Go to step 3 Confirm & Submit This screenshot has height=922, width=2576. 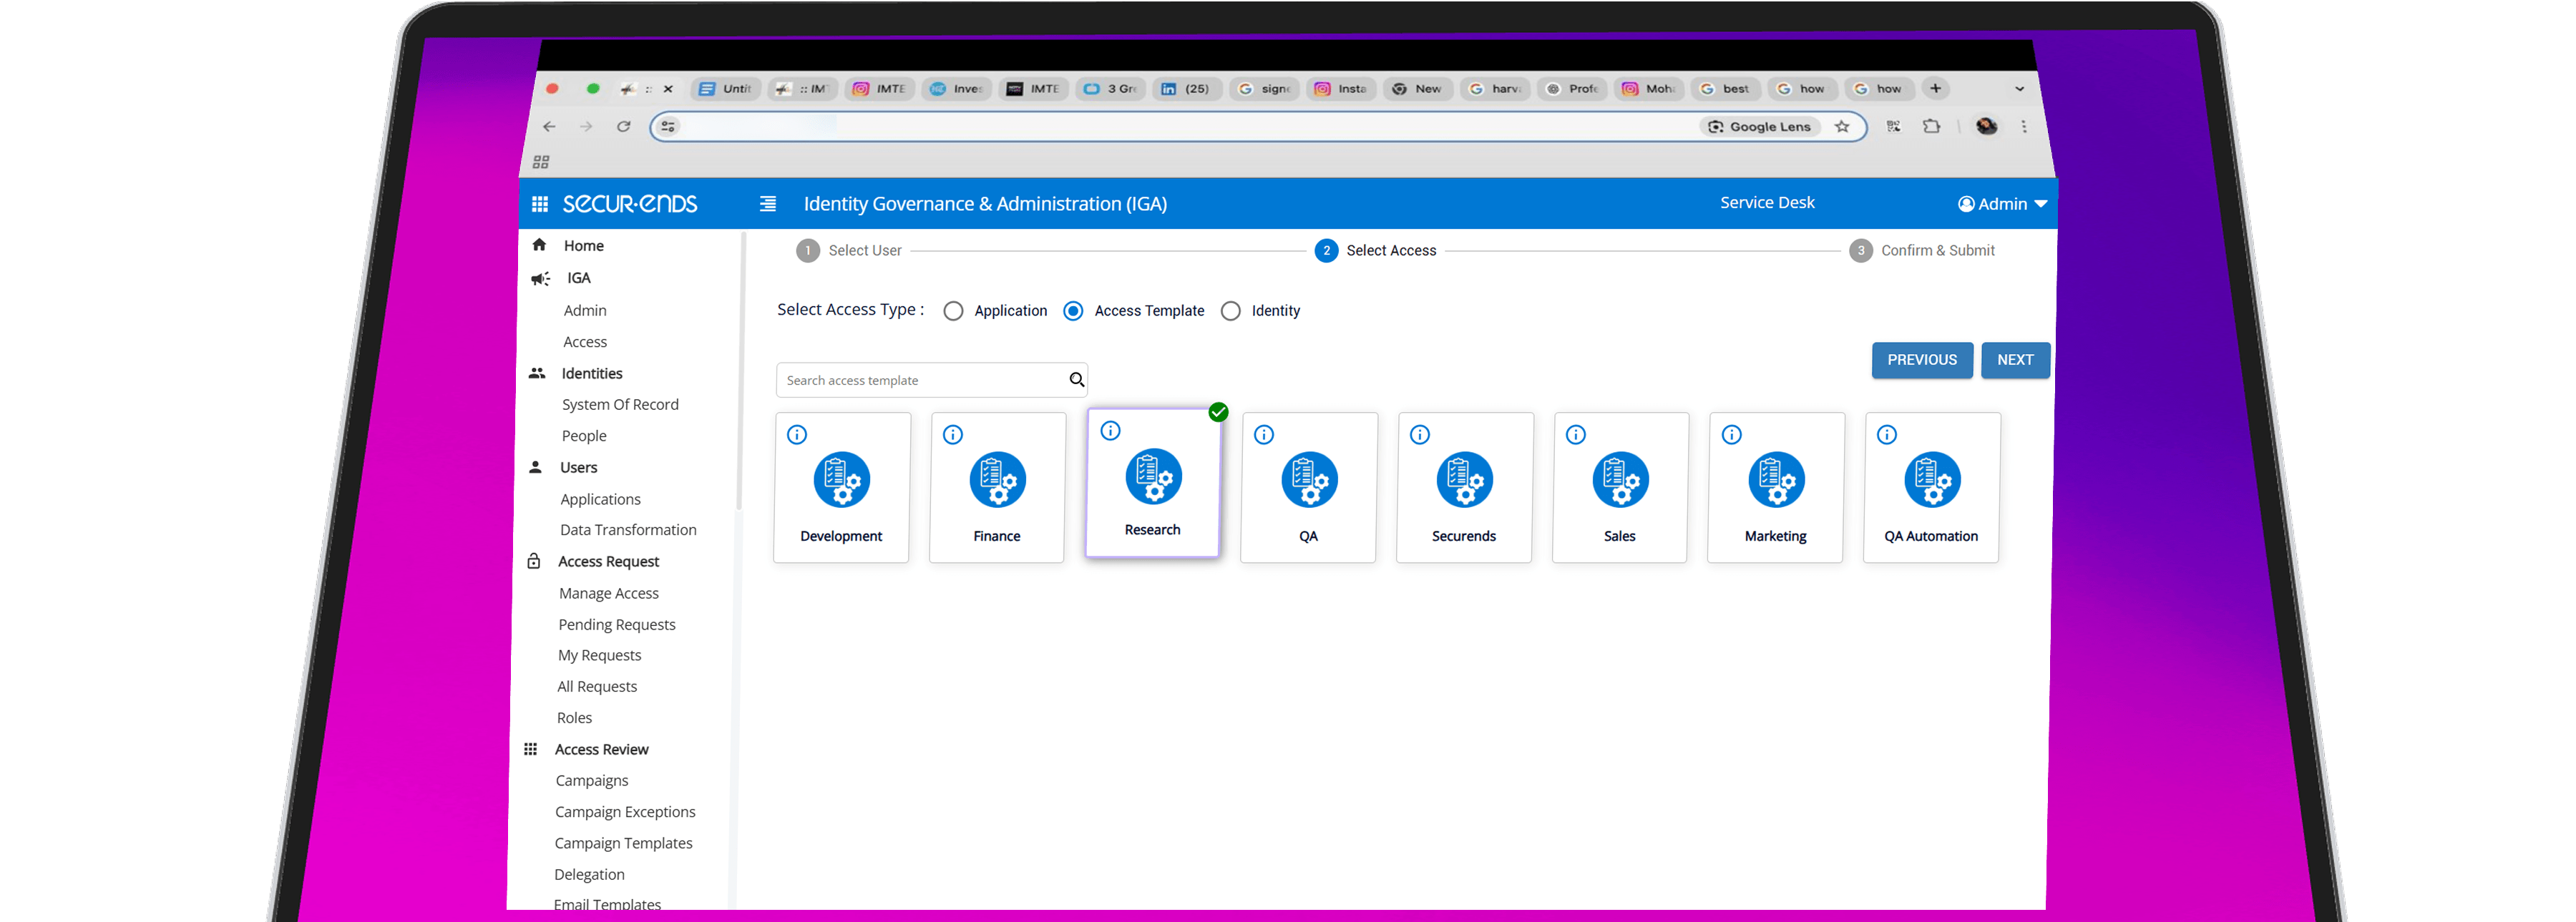(1922, 251)
